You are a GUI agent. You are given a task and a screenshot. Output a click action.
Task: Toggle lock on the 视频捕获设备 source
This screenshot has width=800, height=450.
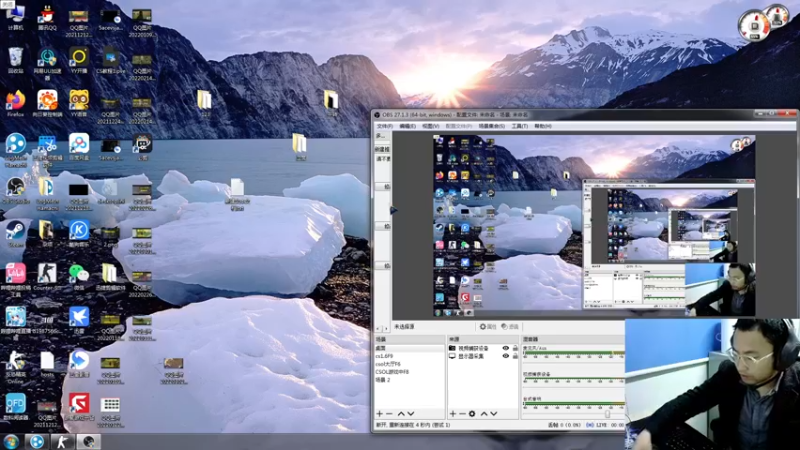(515, 348)
